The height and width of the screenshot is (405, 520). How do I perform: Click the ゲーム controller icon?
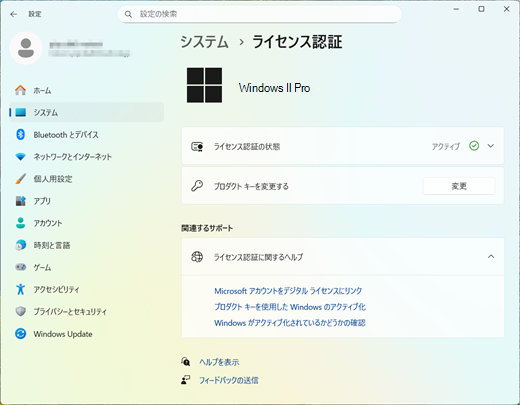21,267
